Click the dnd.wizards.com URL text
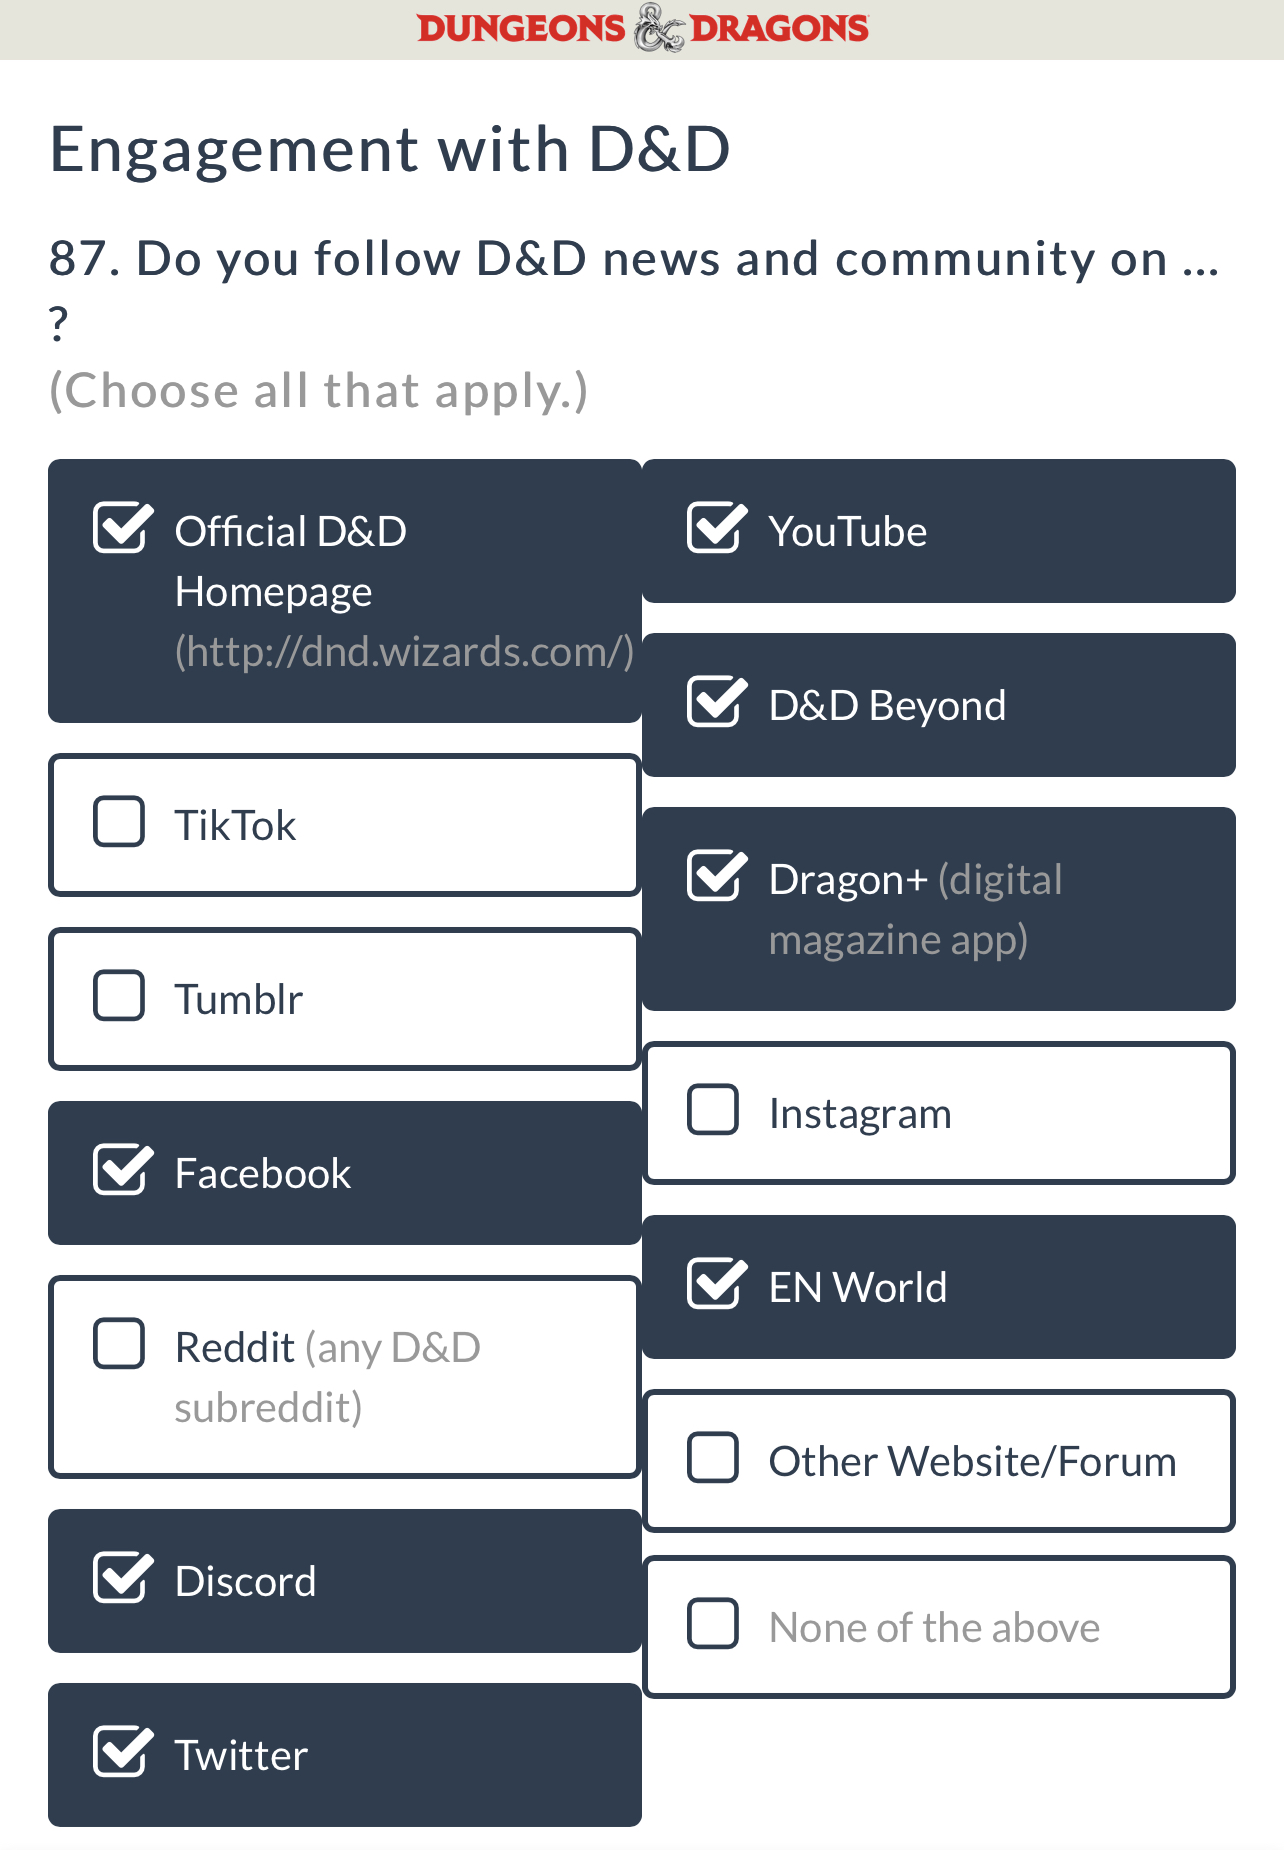 (x=404, y=652)
